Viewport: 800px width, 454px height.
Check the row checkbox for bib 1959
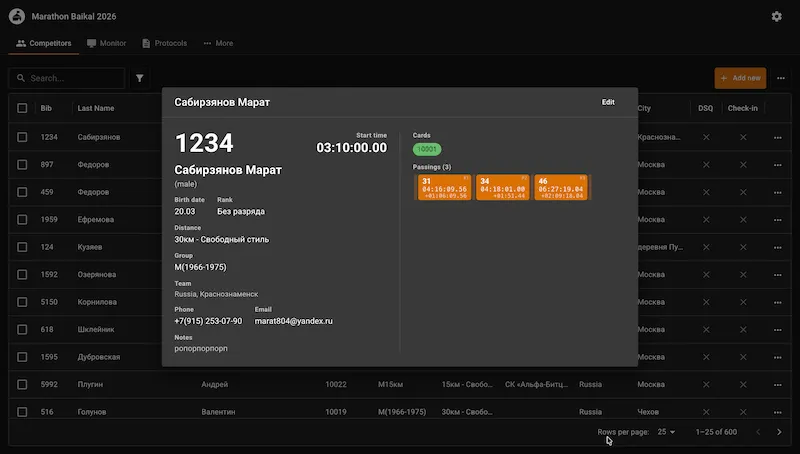pyautogui.click(x=22, y=219)
